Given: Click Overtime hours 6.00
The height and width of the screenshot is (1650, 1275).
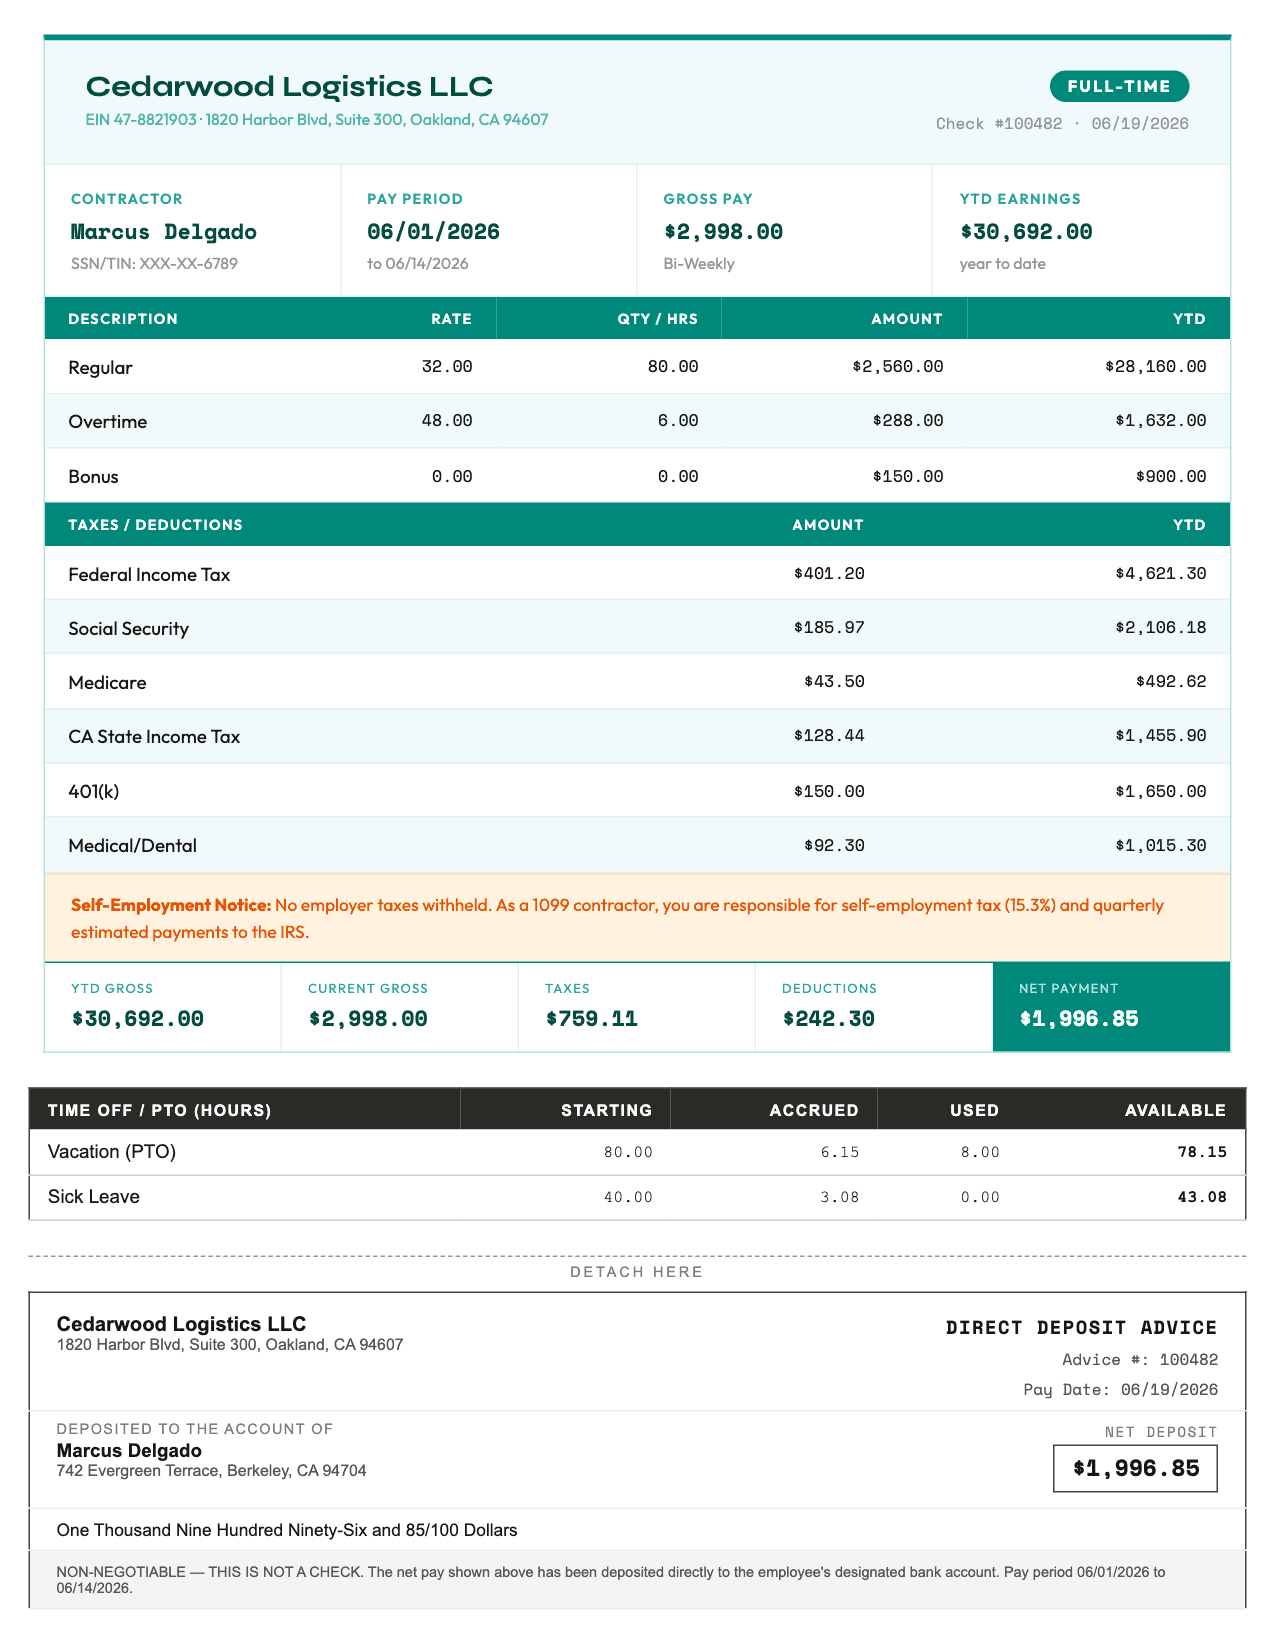Looking at the screenshot, I should 678,421.
